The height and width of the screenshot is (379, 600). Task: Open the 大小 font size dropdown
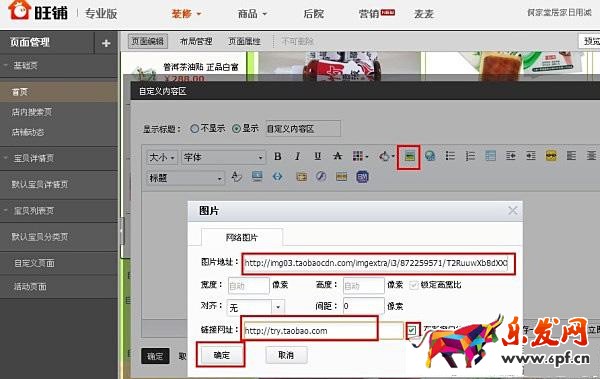coord(161,157)
